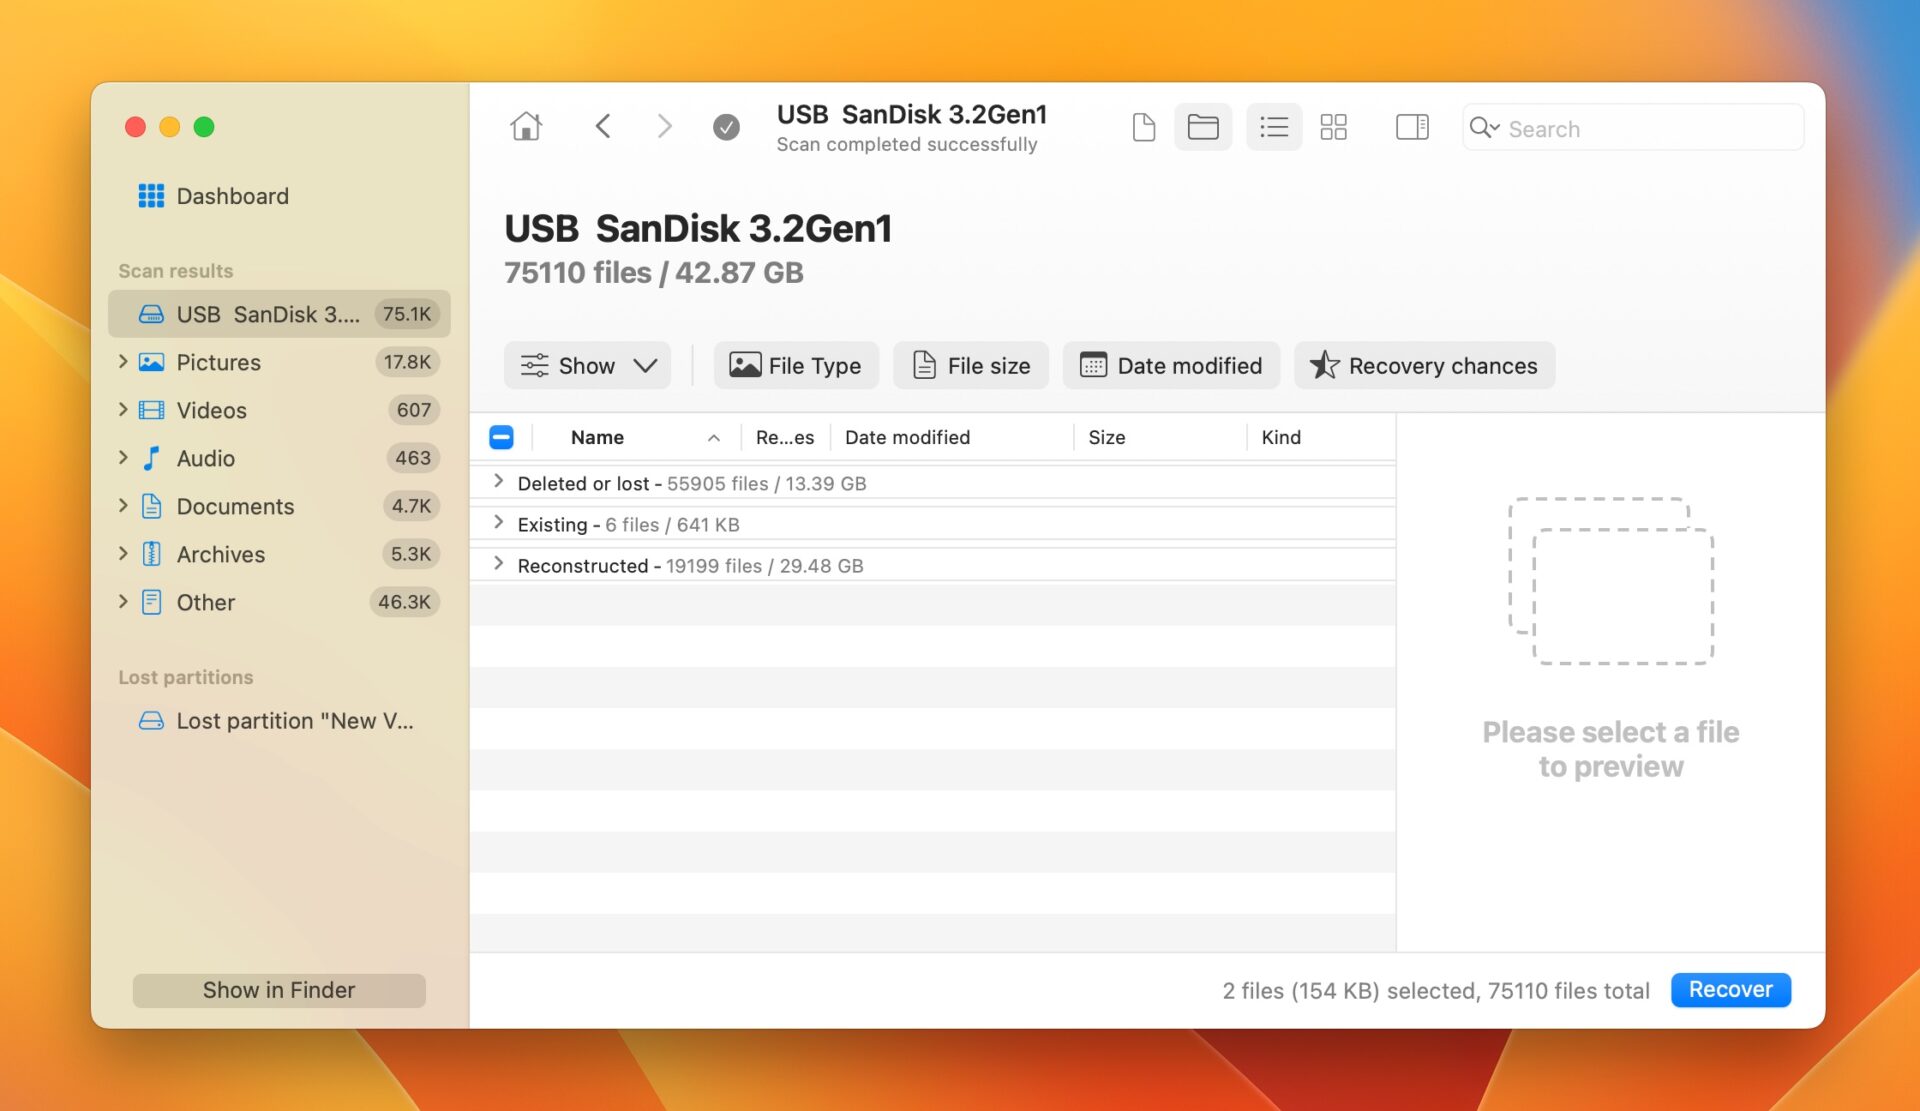This screenshot has width=1920, height=1111.
Task: Expand the Reconstructed files group
Action: click(x=497, y=563)
